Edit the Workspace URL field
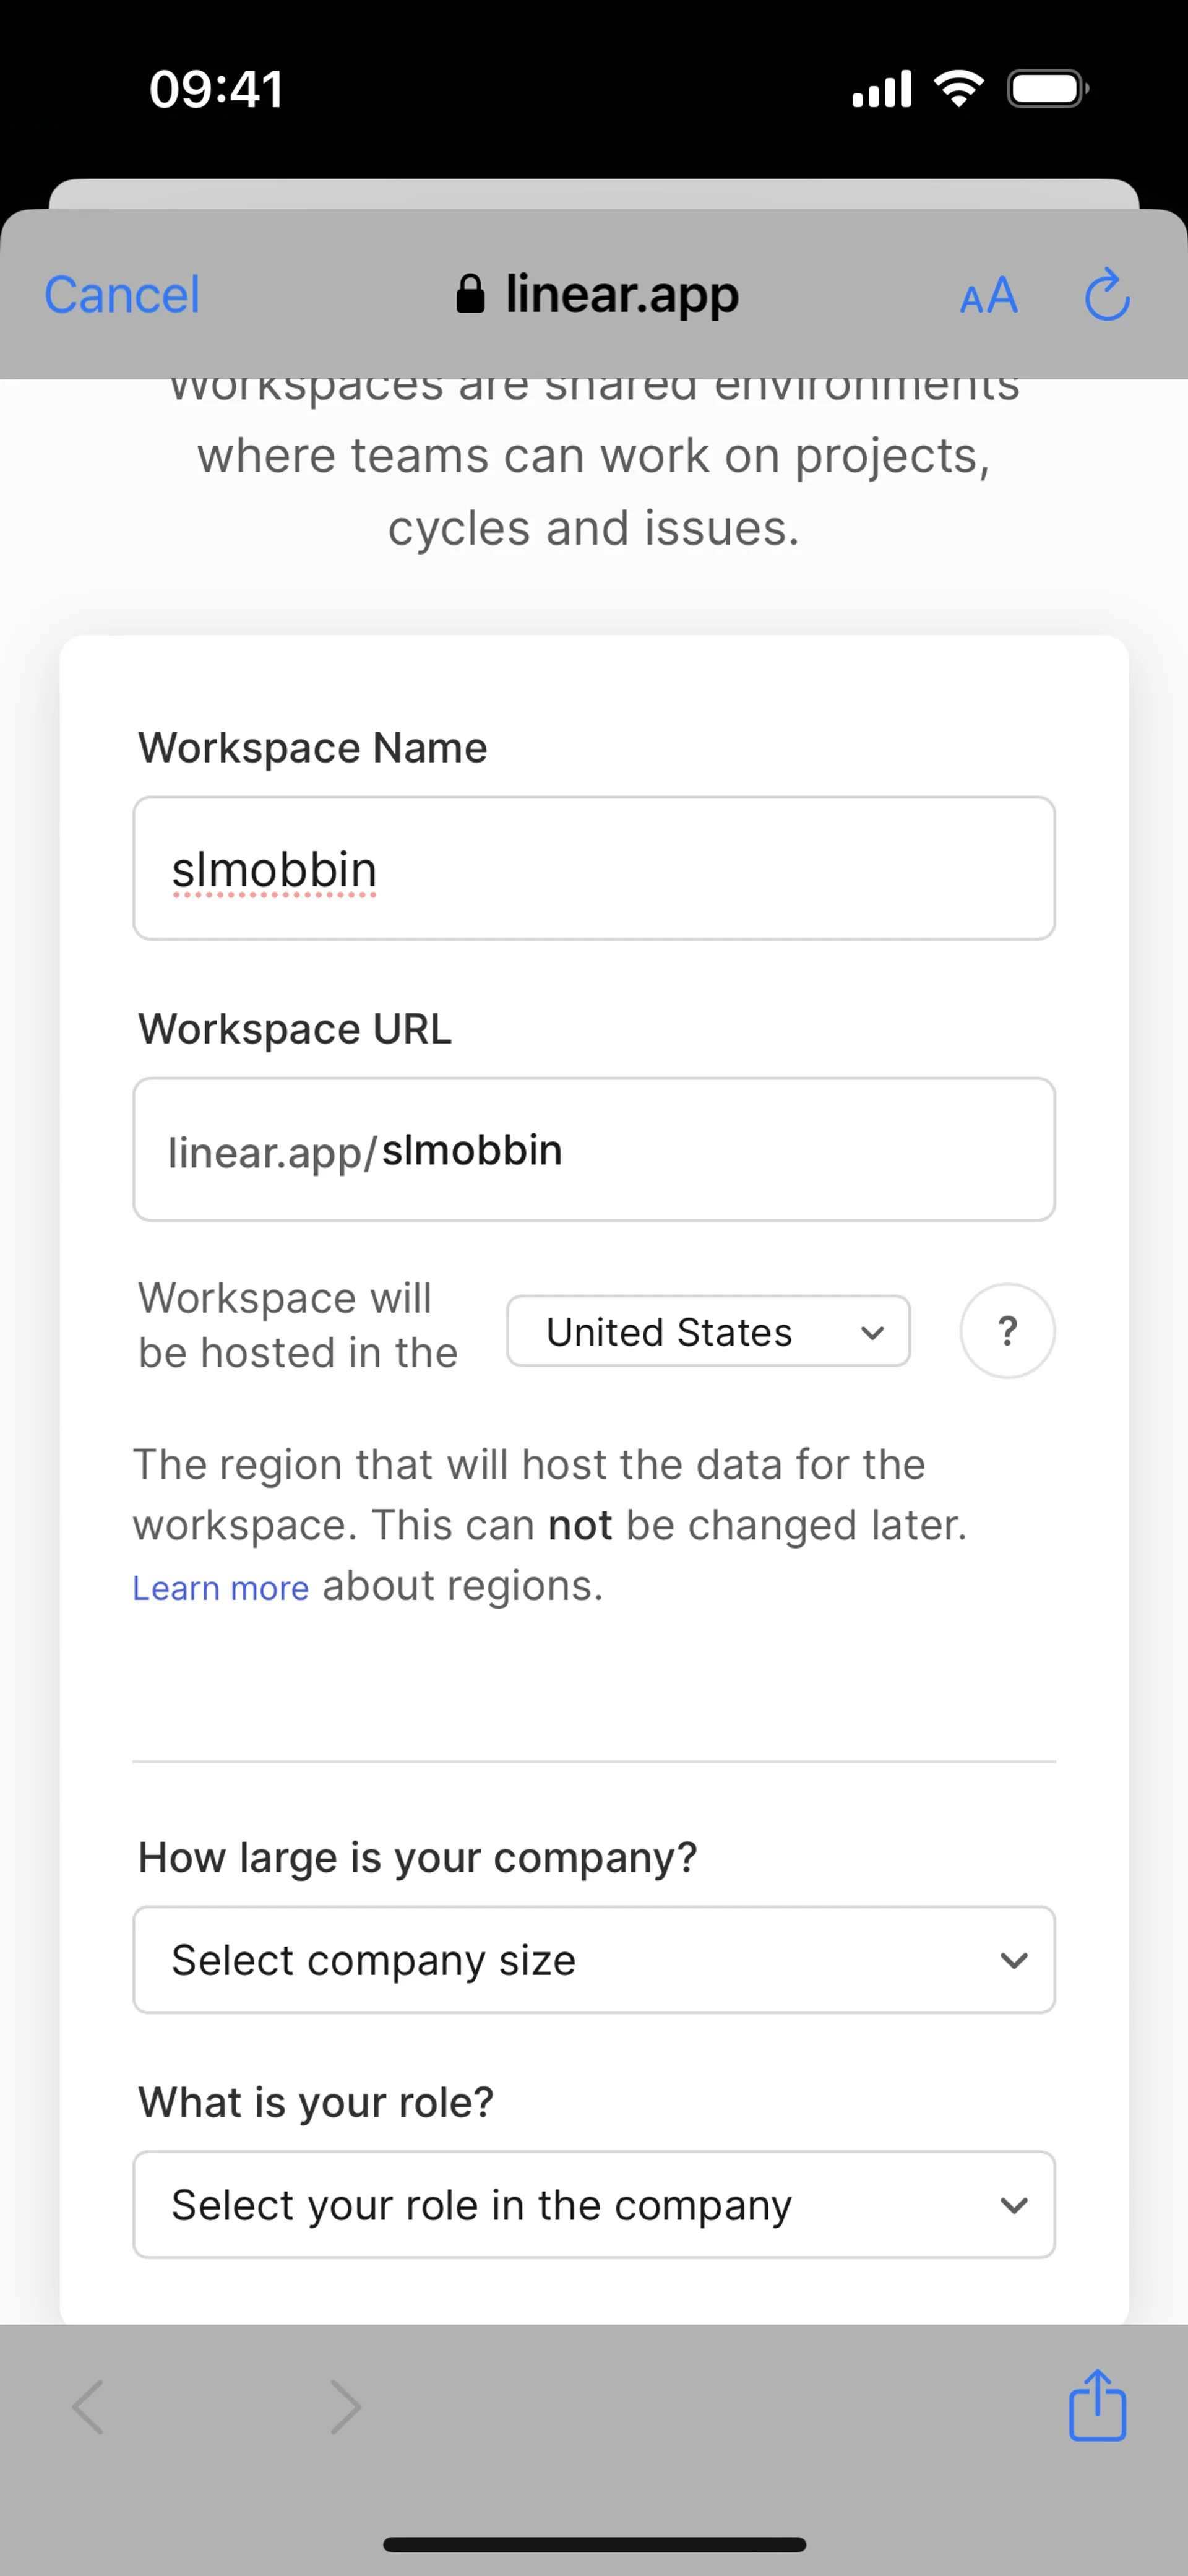Image resolution: width=1188 pixels, height=2576 pixels. click(594, 1149)
